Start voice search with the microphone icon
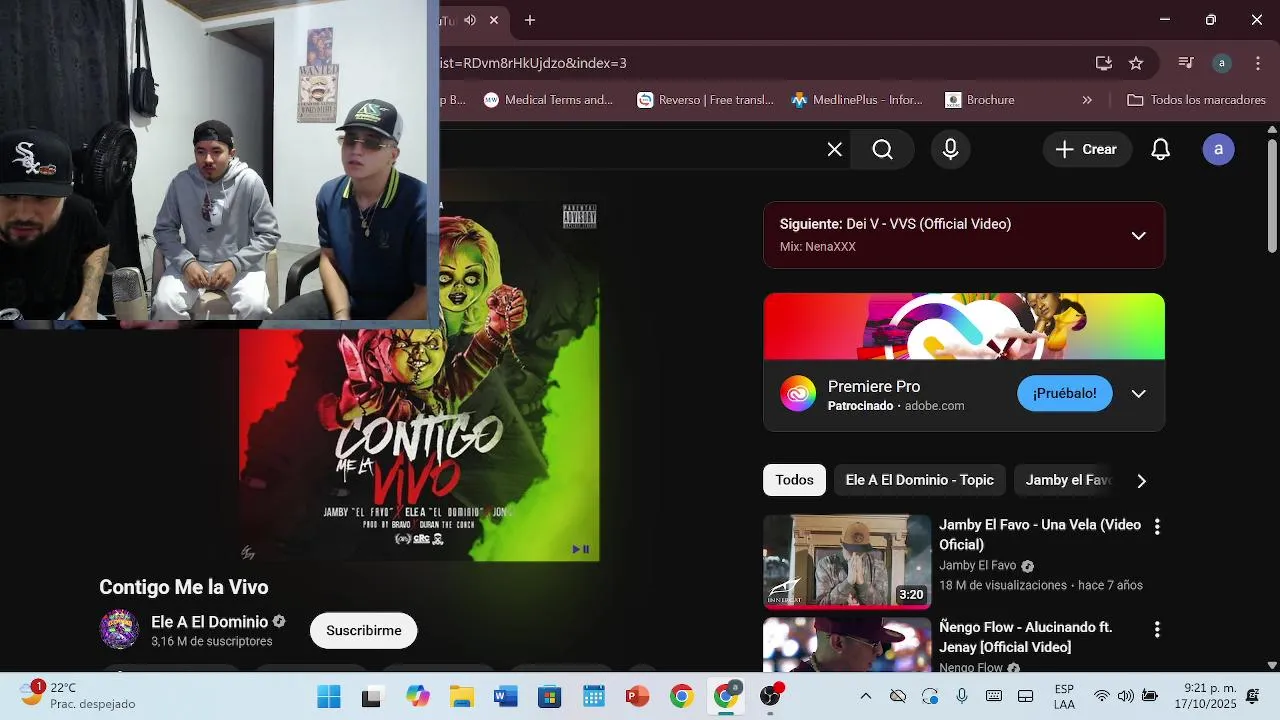The width and height of the screenshot is (1280, 720). (951, 149)
